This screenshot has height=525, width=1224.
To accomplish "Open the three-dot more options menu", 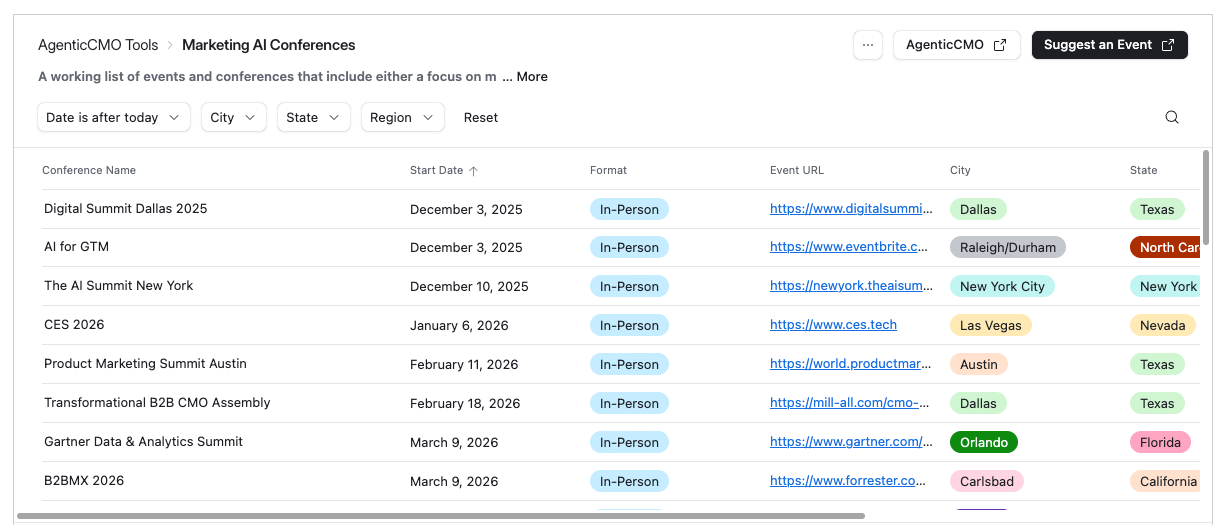I will pyautogui.click(x=867, y=45).
